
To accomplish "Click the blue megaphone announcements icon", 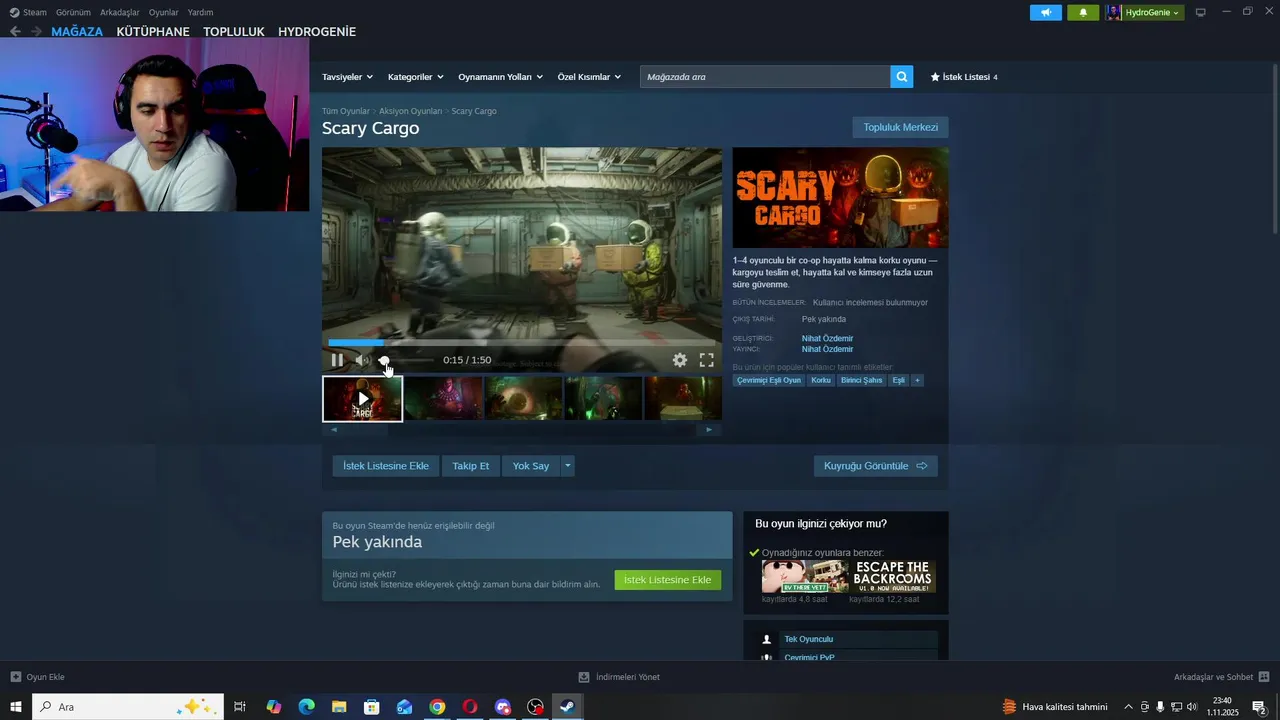I will pos(1046,12).
